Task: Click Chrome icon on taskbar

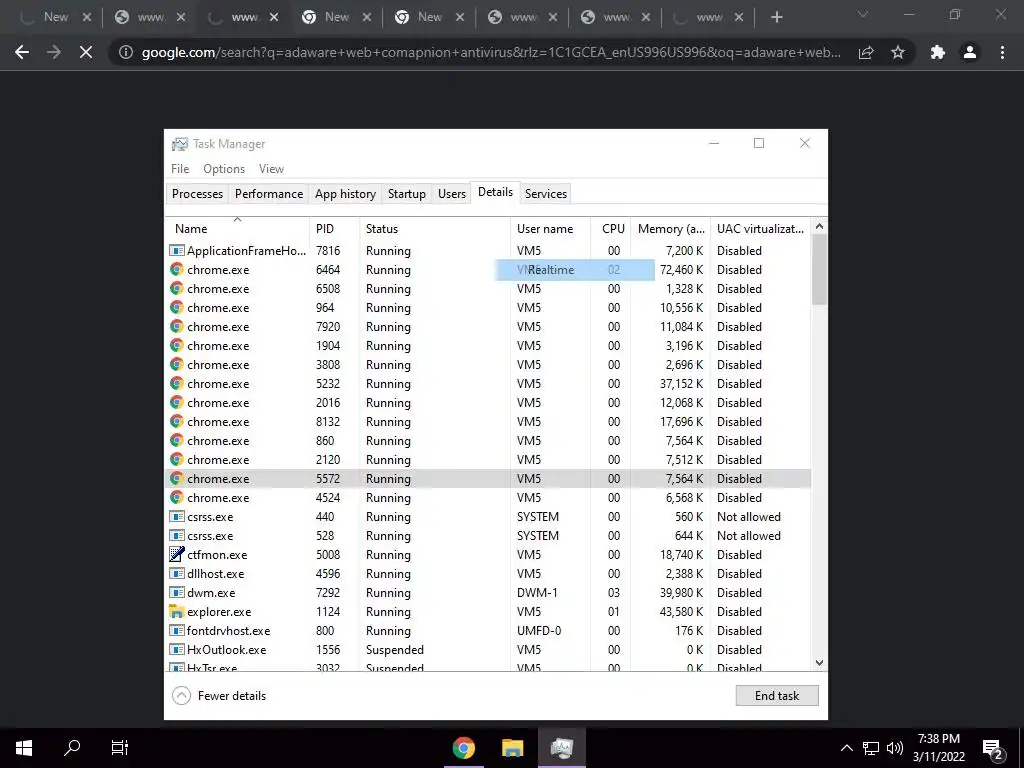Action: pos(464,748)
